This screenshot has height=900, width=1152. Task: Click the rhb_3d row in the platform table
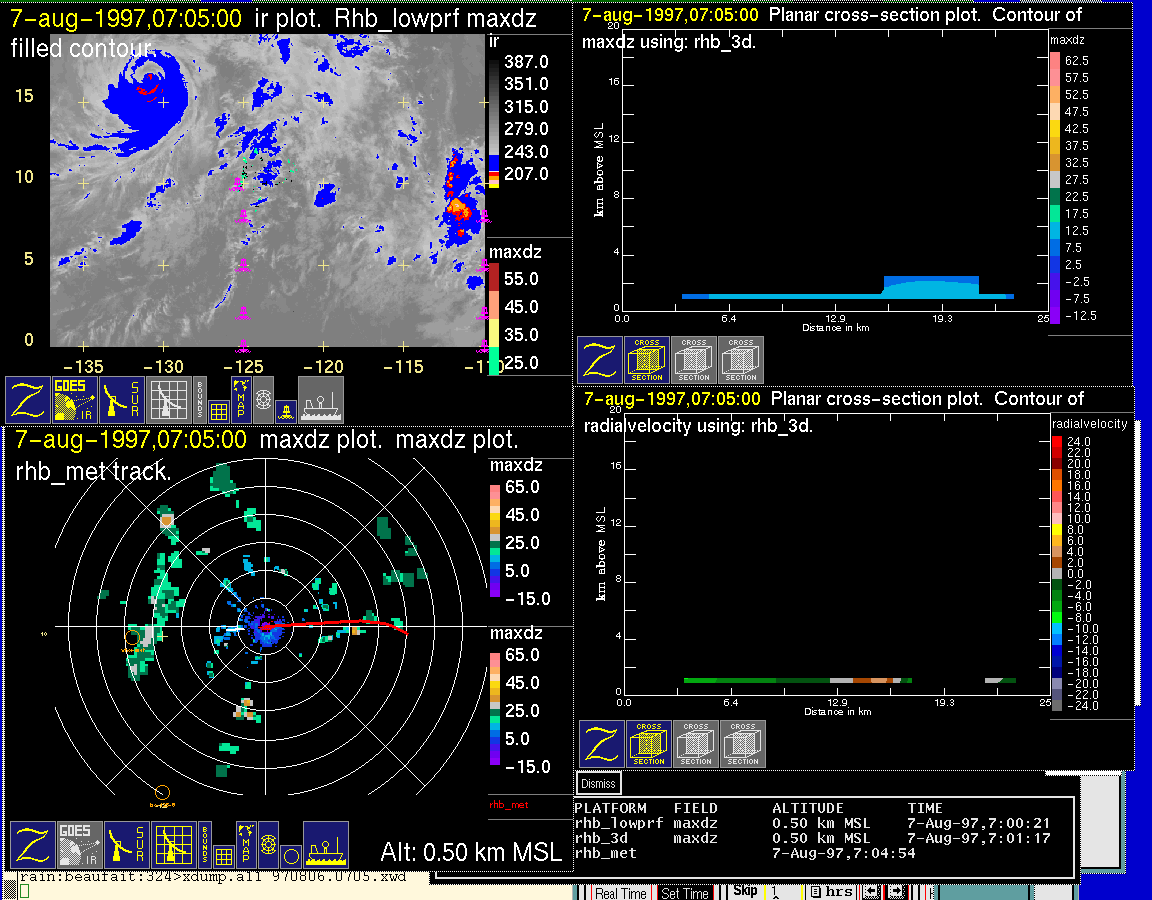[x=813, y=838]
